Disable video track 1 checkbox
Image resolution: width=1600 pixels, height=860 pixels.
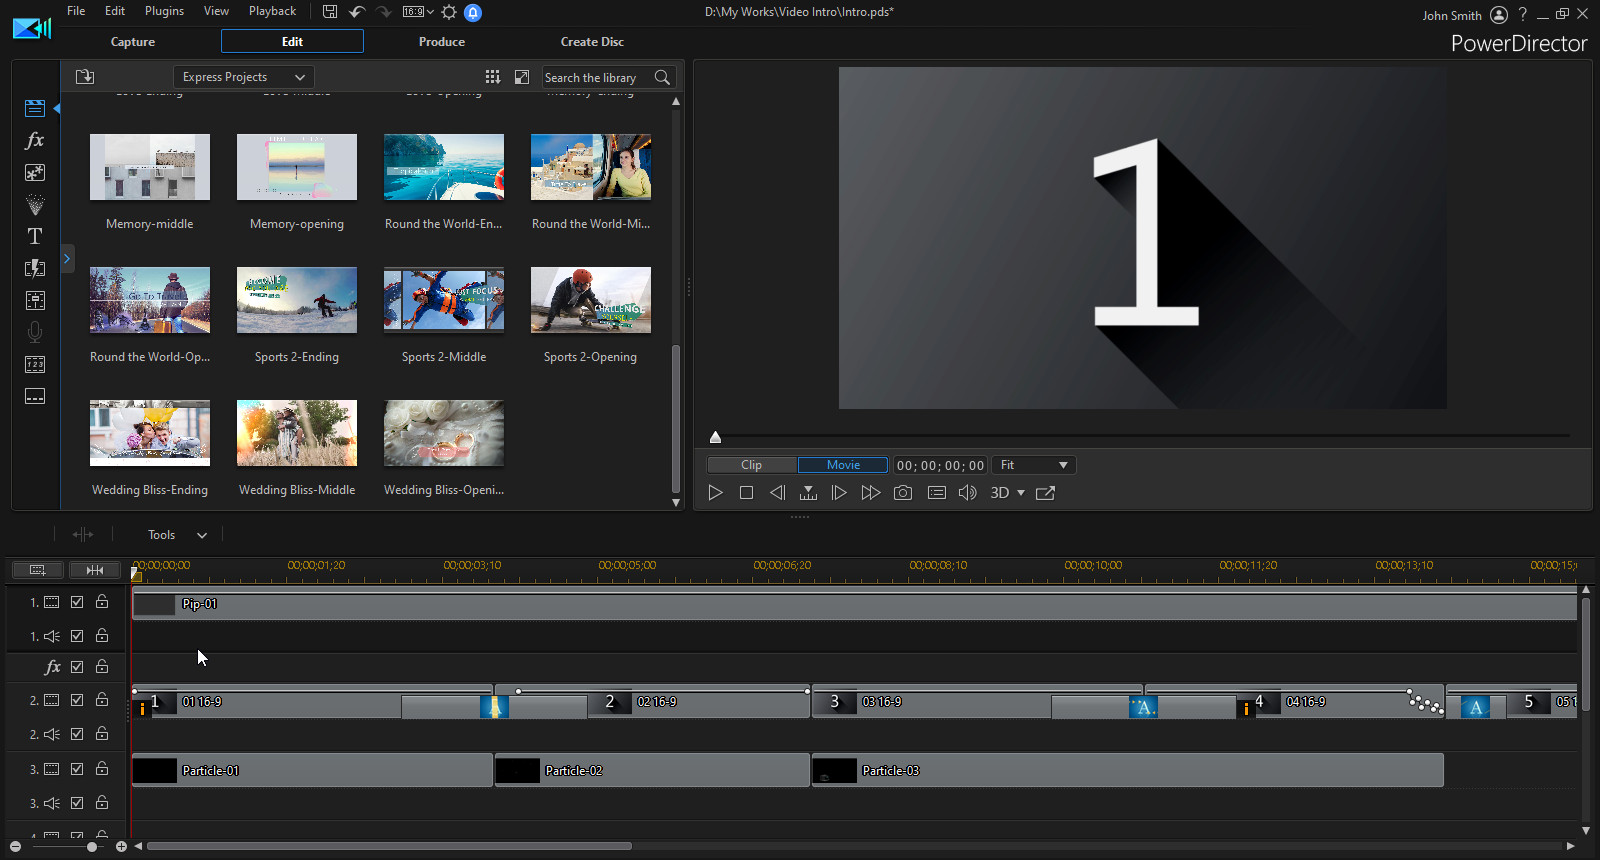(77, 602)
